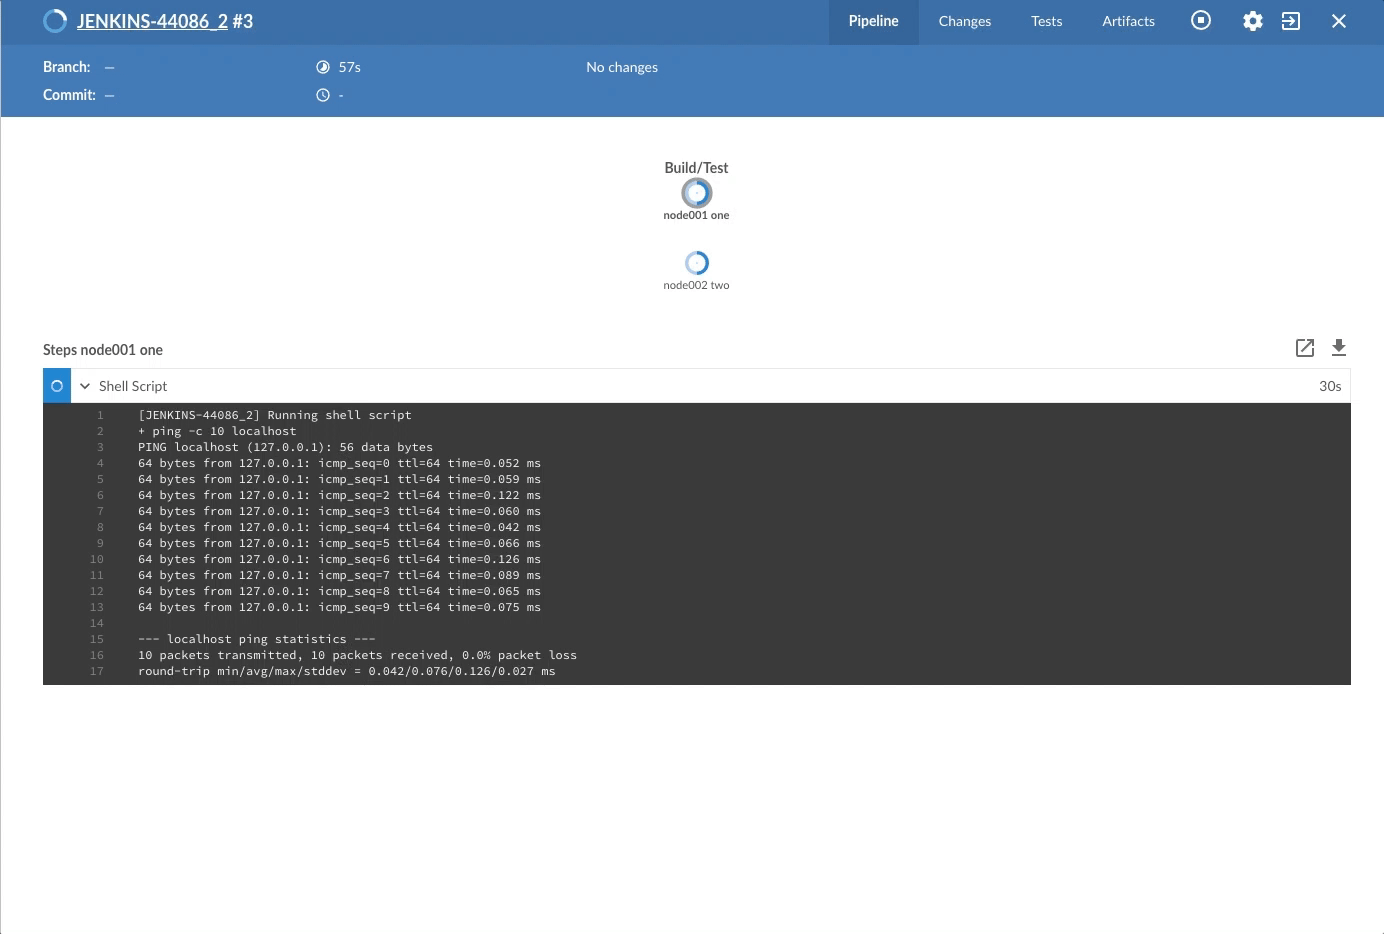
Task: Click the completed time clock icon
Action: (323, 95)
